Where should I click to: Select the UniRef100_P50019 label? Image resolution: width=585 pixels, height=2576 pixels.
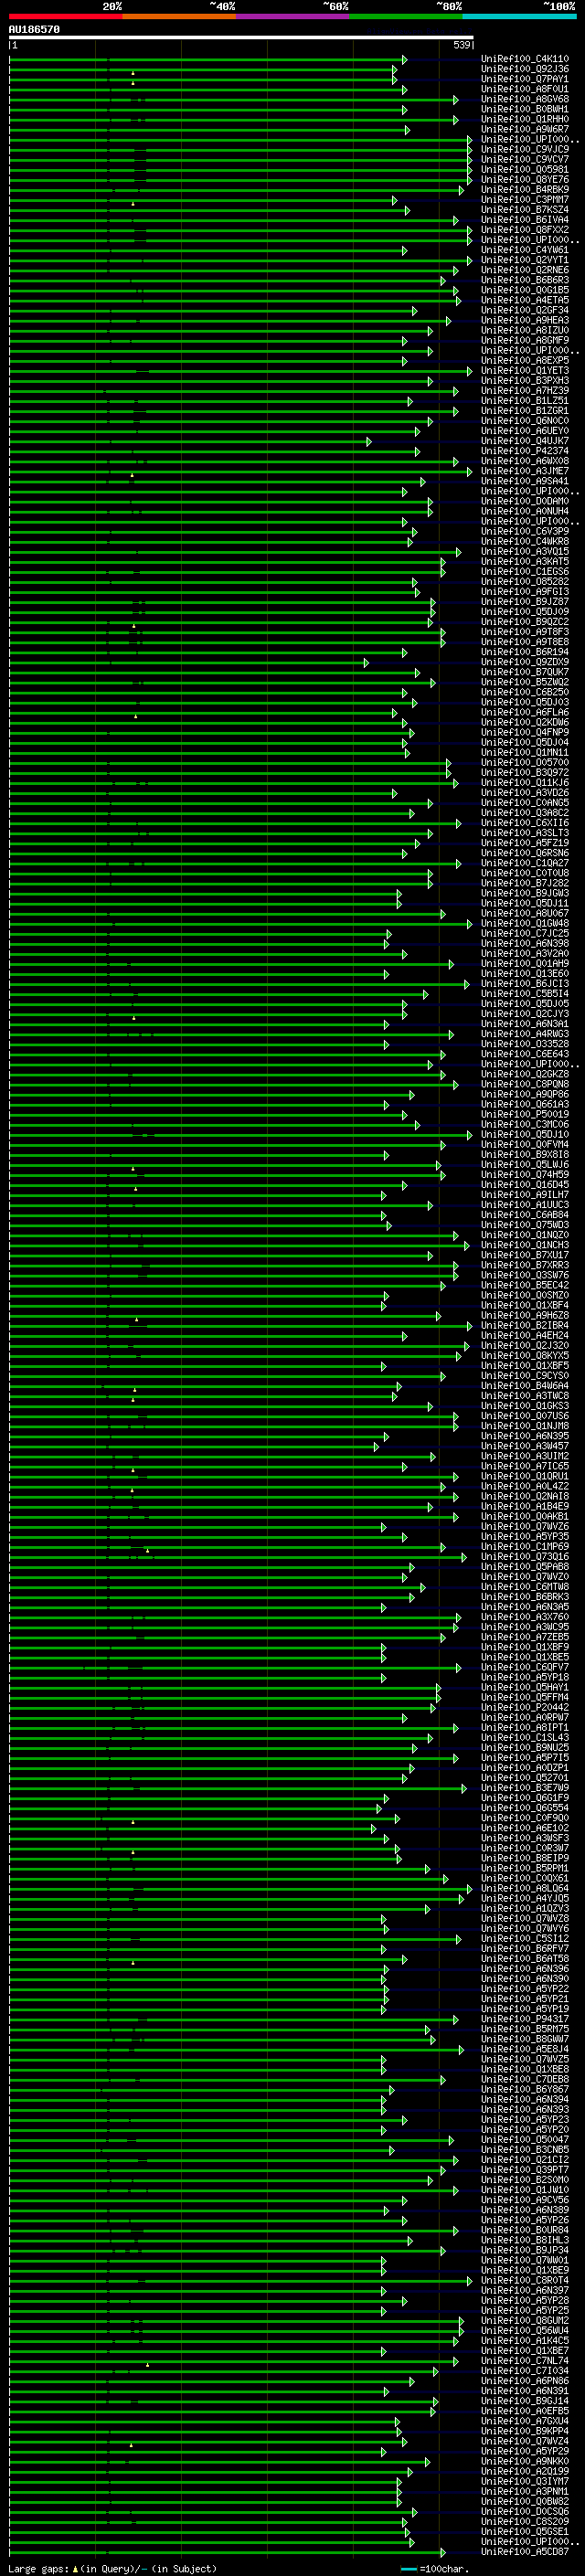click(x=525, y=1115)
